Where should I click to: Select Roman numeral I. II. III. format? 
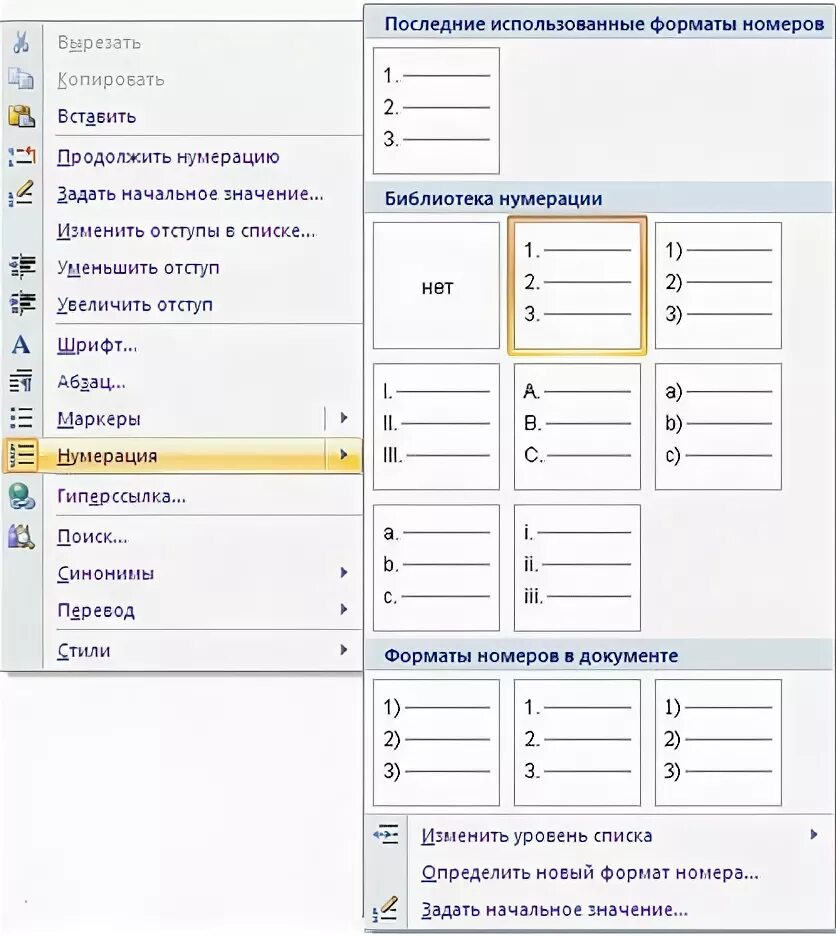(x=437, y=427)
